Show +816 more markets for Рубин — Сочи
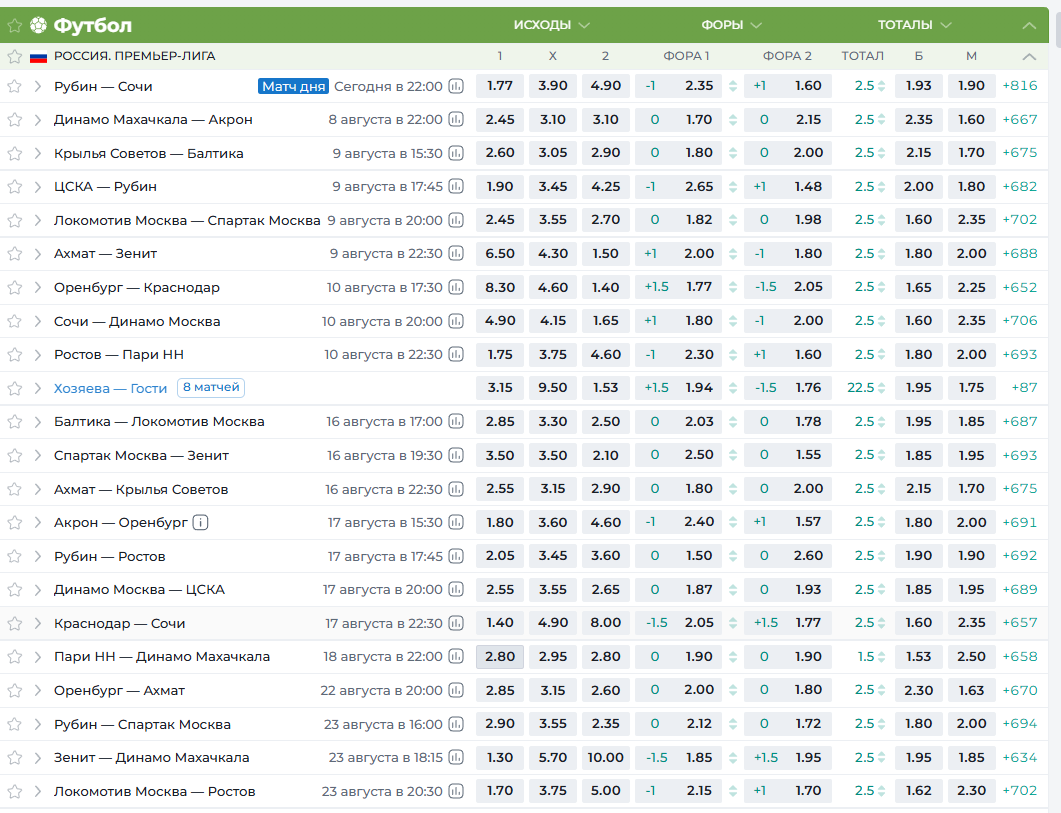The width and height of the screenshot is (1061, 813). (x=1020, y=86)
